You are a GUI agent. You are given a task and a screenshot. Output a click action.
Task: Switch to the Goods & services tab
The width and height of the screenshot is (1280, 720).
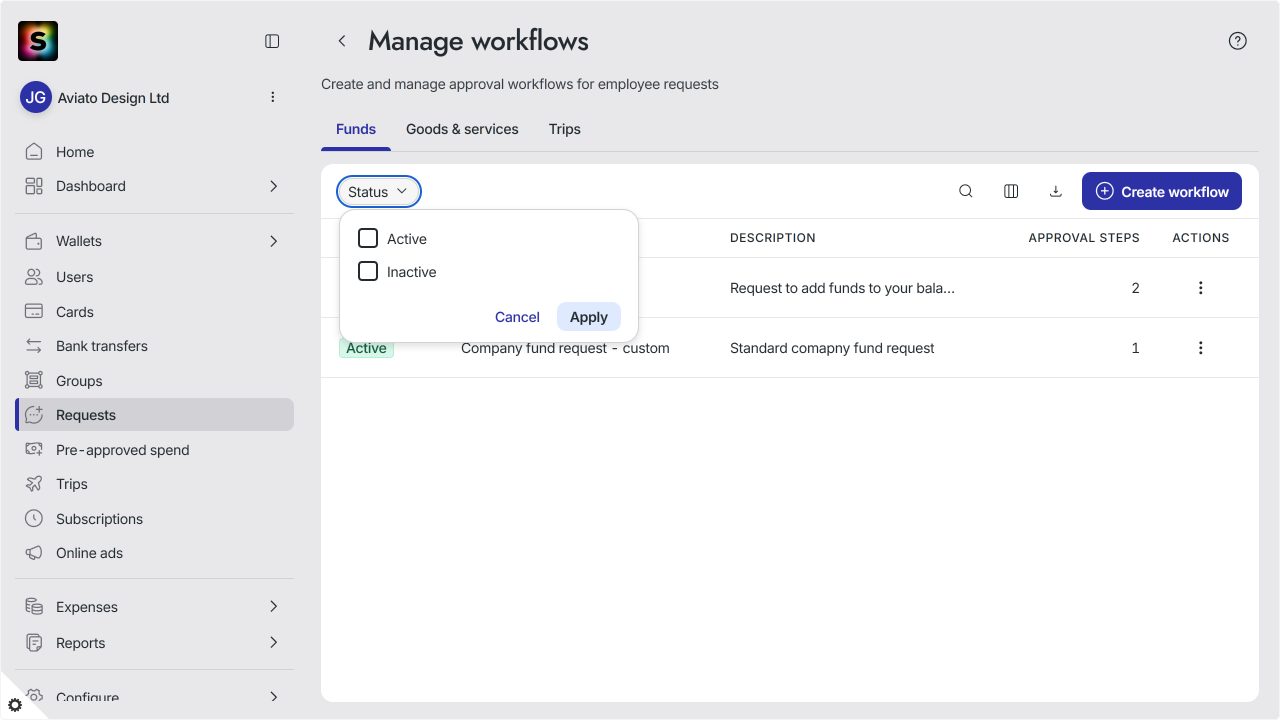click(462, 129)
